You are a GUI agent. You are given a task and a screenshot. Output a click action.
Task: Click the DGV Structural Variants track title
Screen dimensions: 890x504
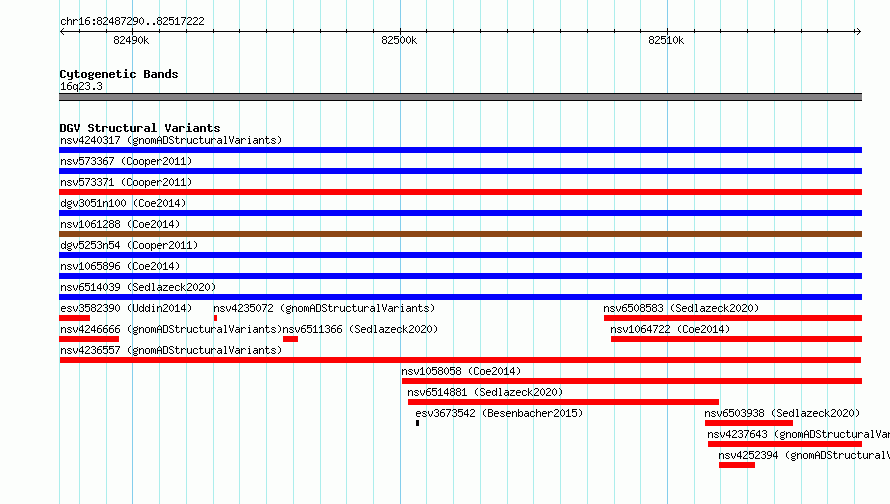(x=140, y=128)
